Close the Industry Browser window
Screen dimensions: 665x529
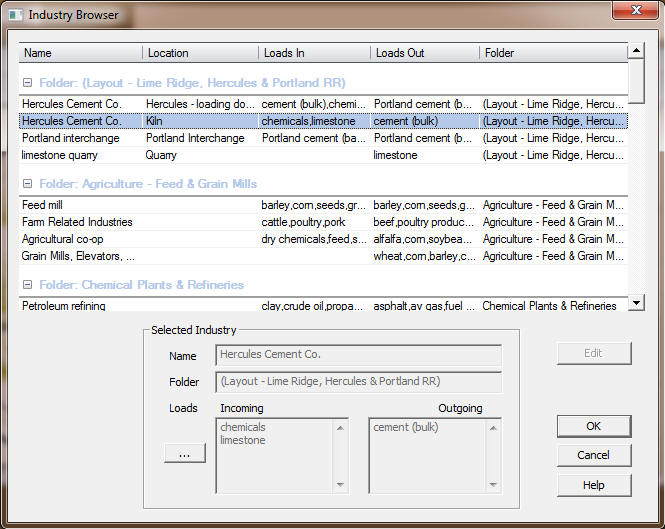[636, 10]
